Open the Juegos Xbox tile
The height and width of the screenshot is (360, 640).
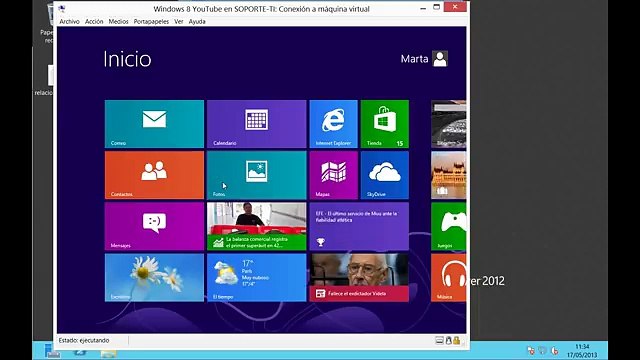449,227
